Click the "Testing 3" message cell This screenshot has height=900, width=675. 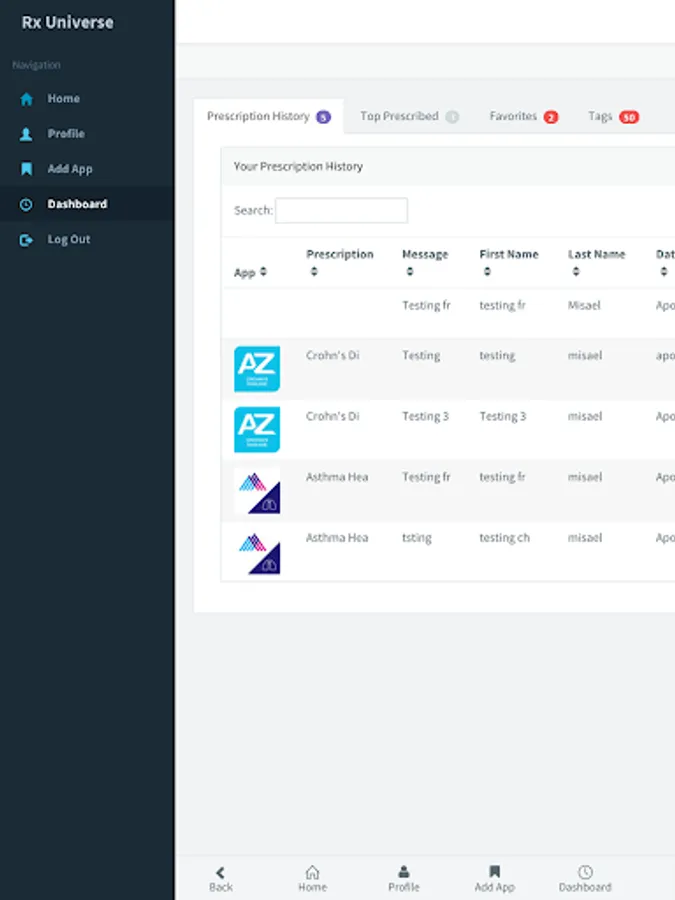click(x=425, y=416)
